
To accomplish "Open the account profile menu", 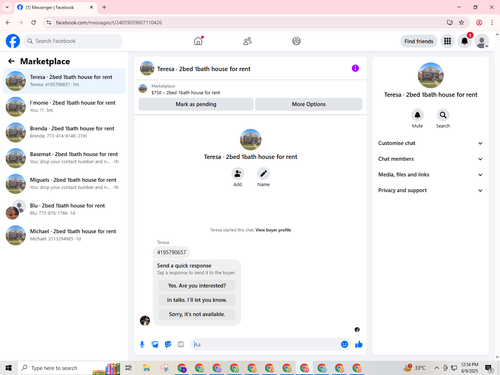I will [x=482, y=41].
